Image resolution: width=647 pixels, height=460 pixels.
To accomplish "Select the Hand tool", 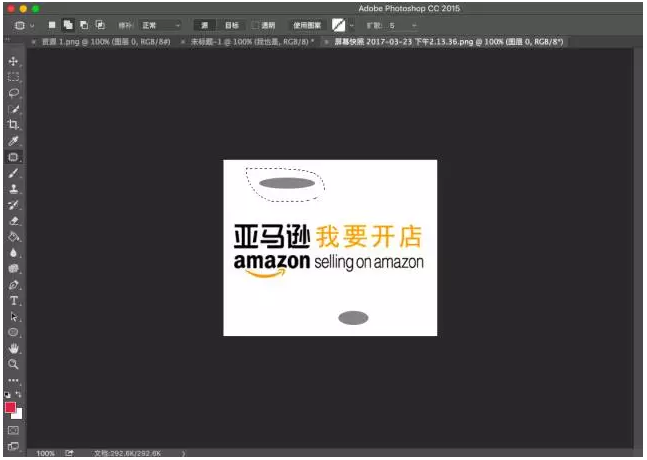I will [13, 348].
